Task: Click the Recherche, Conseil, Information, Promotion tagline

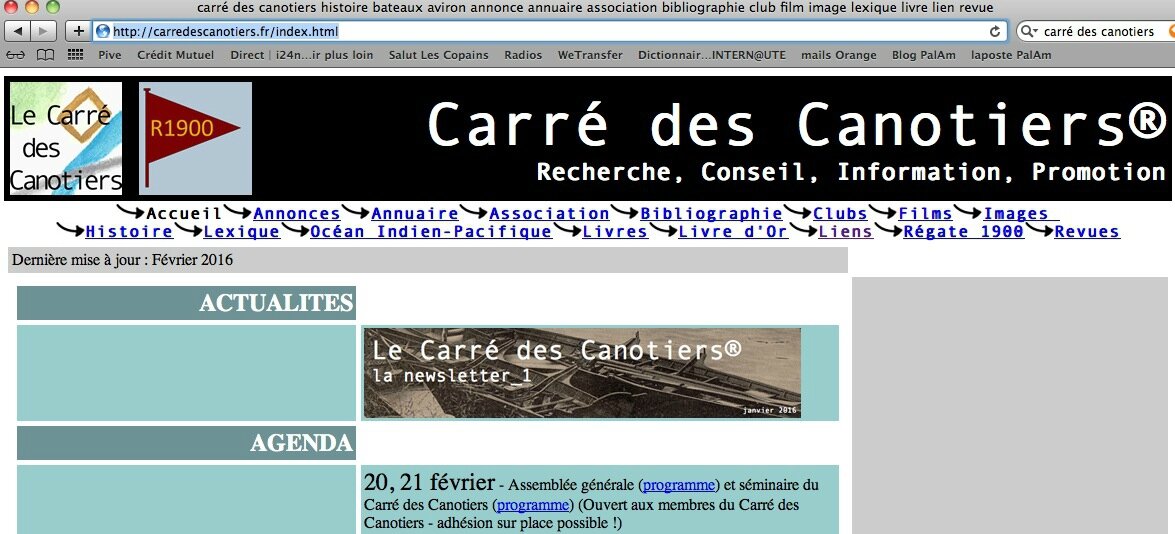Action: coord(851,172)
